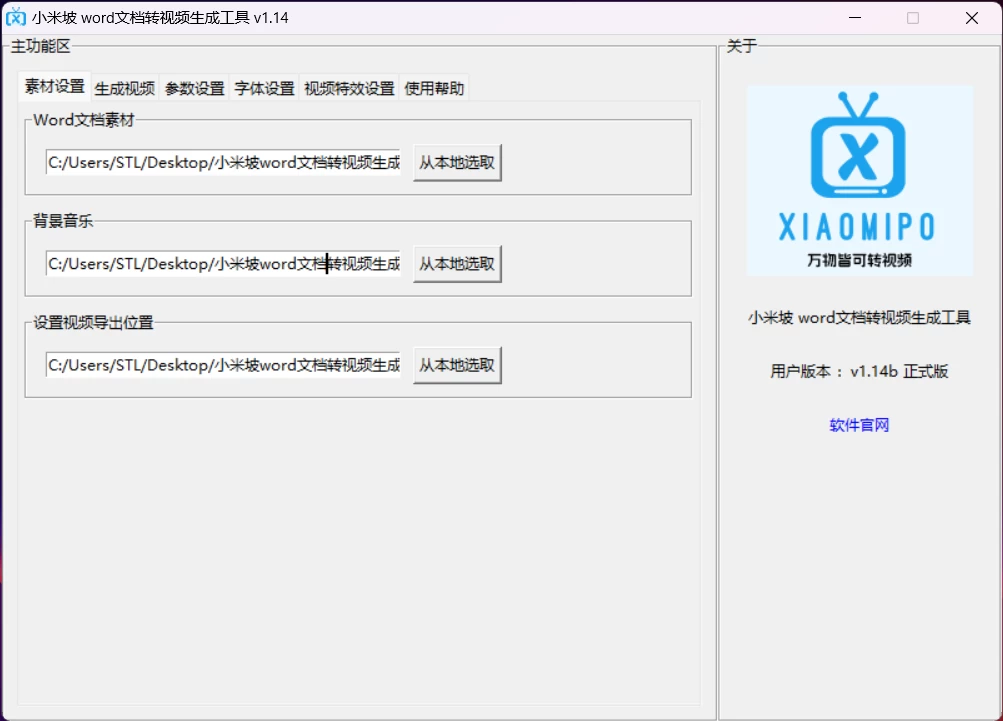Viewport: 1003px width, 721px height.
Task: Switch to the 素材设置 tab
Action: 54,86
